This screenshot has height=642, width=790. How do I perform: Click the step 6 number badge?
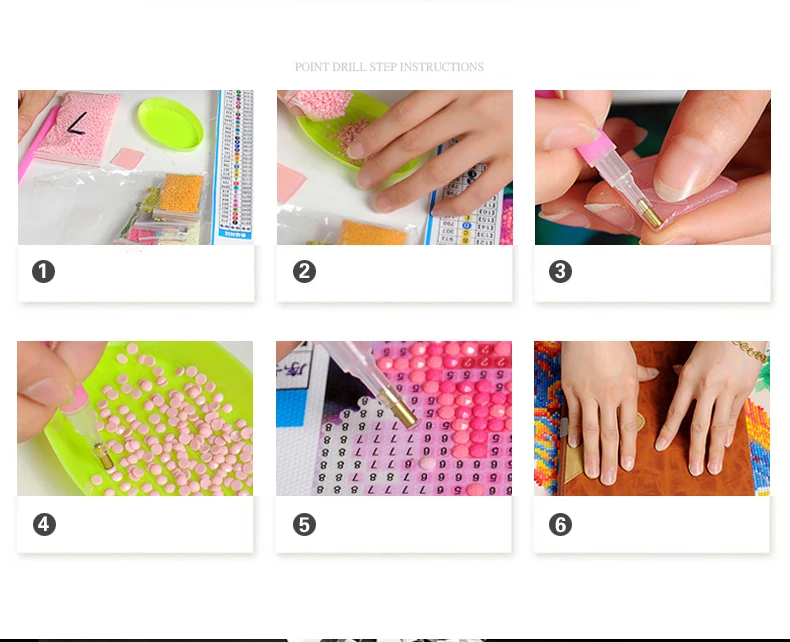tap(560, 525)
